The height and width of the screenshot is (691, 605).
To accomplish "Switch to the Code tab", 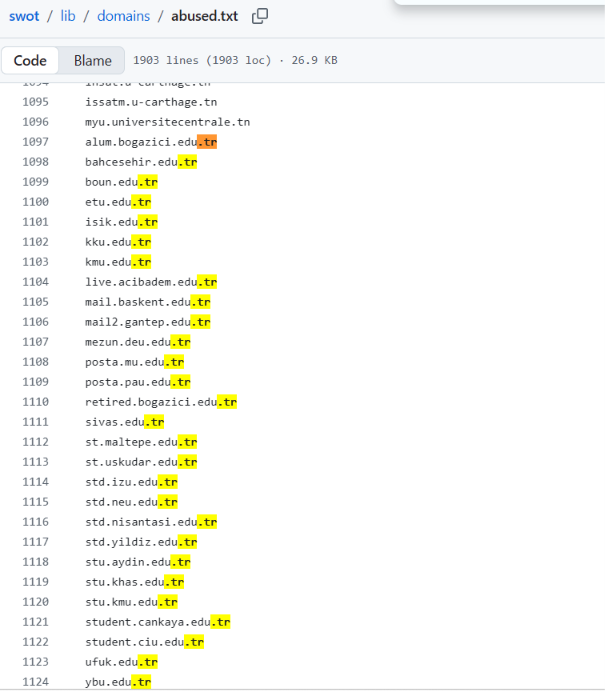I will click(x=30, y=60).
